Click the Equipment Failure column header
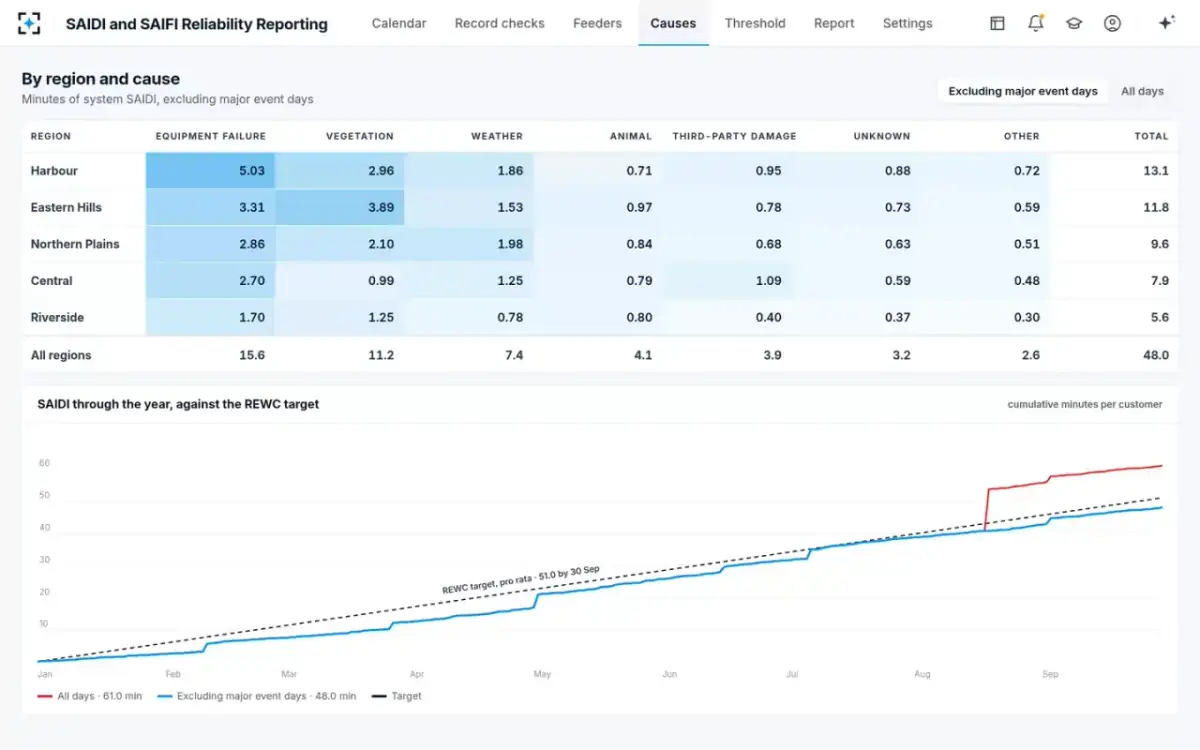This screenshot has width=1200, height=750. 211,136
